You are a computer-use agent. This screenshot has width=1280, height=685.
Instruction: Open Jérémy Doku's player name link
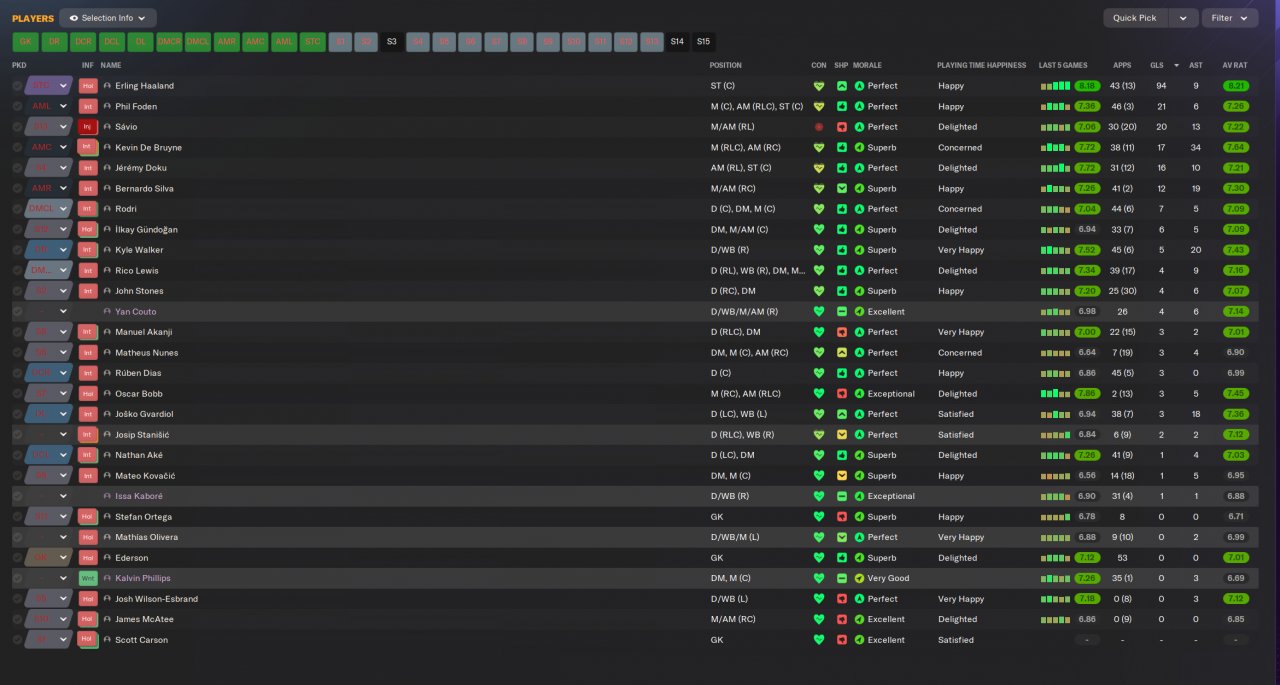(x=141, y=168)
